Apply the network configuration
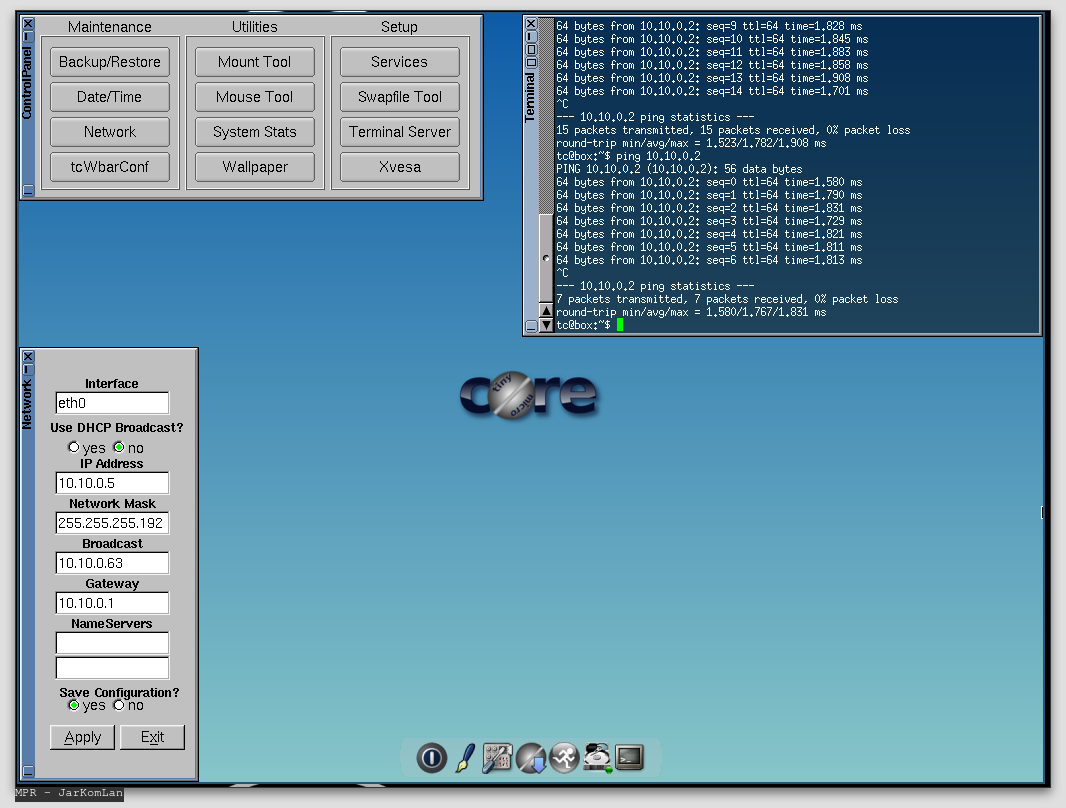1066x808 pixels. 82,737
